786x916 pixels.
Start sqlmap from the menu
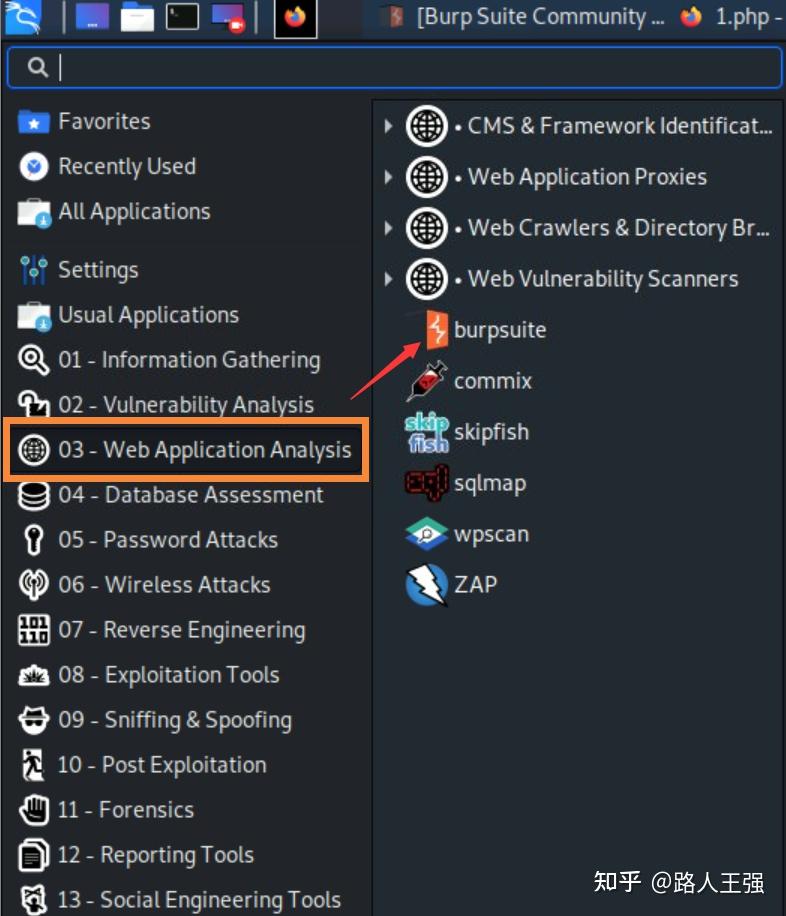click(489, 483)
